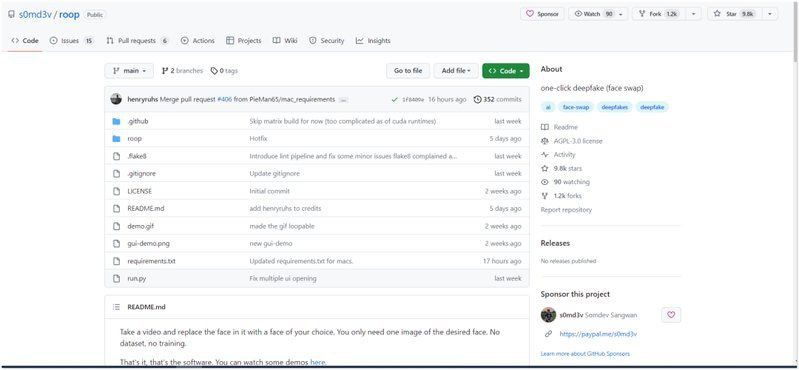Screen dimensions: 799x370
Task: View the 9.8k stars link
Action: pos(562,168)
